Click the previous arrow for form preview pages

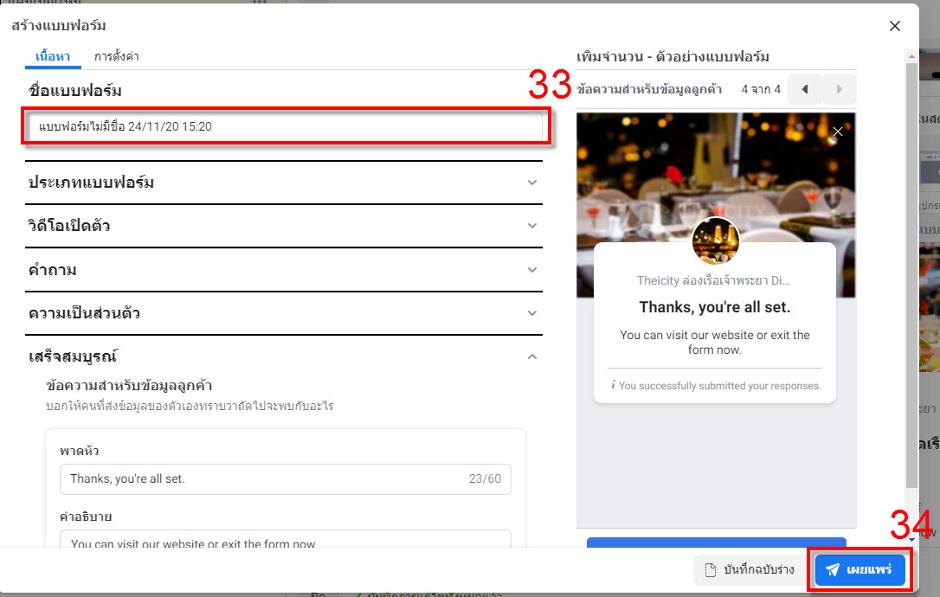pyautogui.click(x=806, y=89)
